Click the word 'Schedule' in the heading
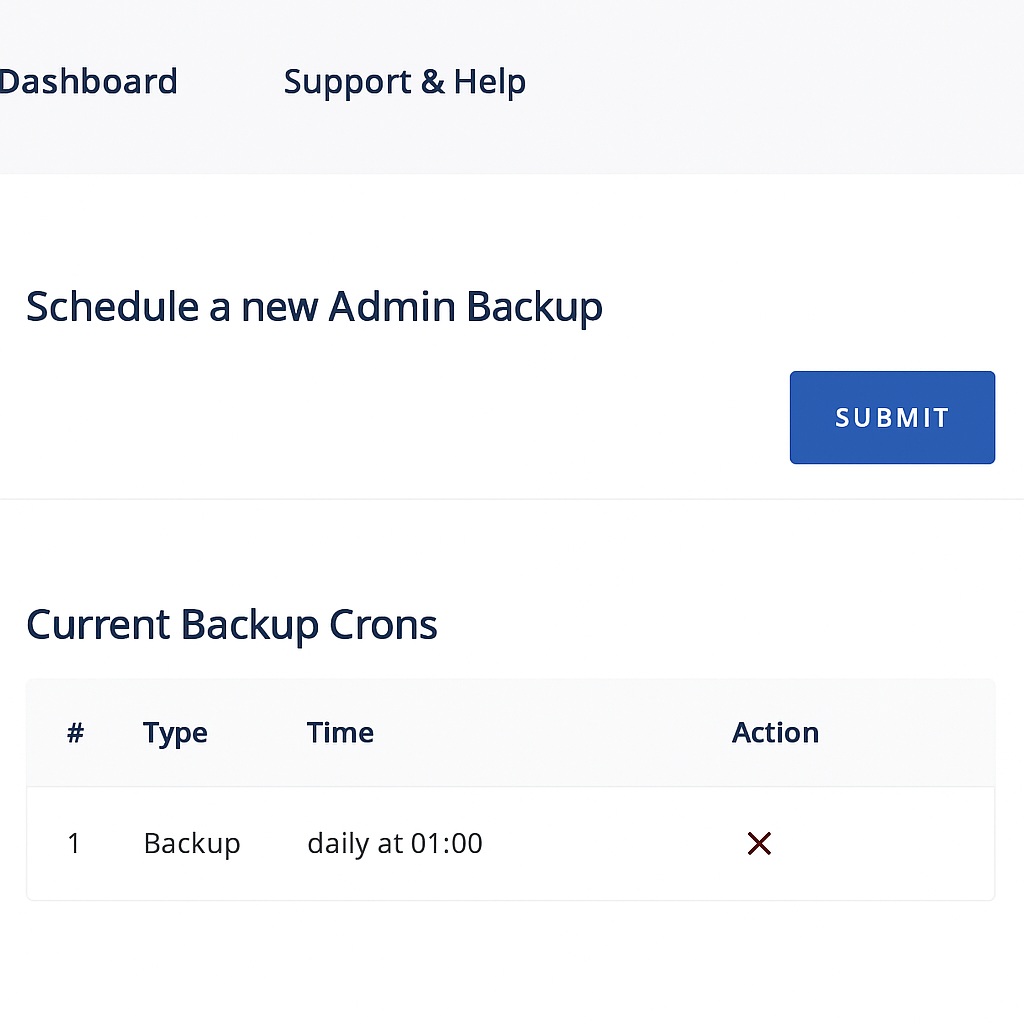Screen dimensions: 1024x1024 pyautogui.click(x=112, y=307)
